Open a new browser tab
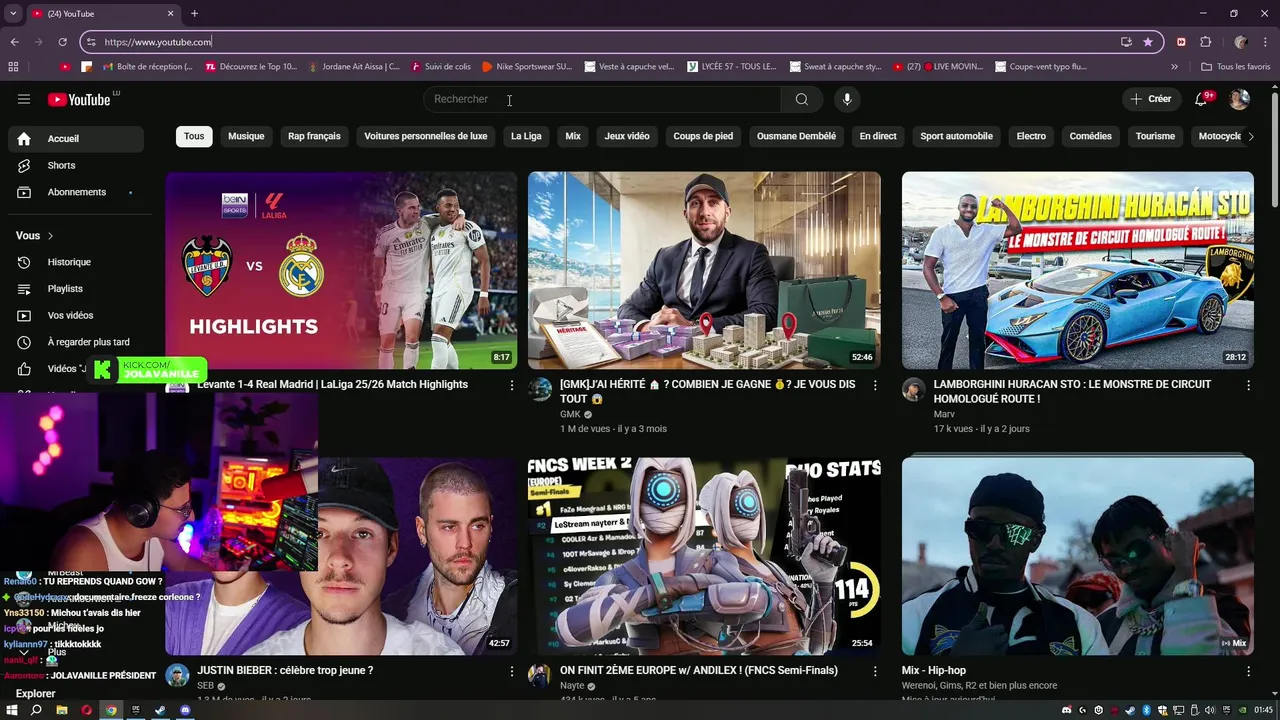 point(194,14)
